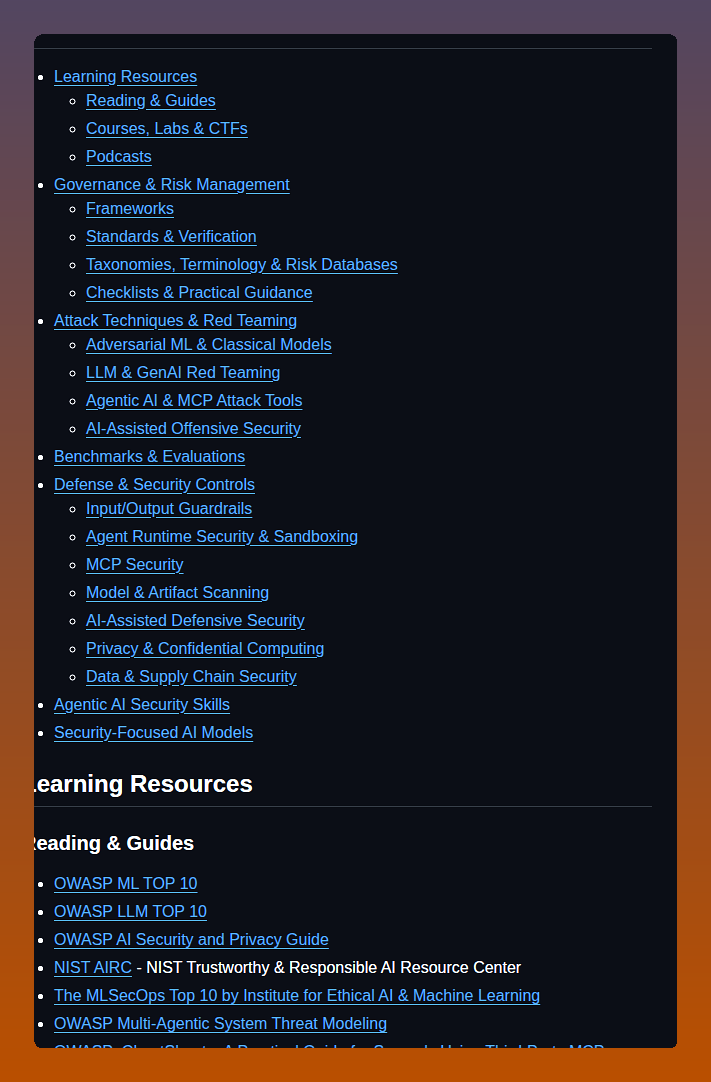Follow the MCP Security link
The image size is (711, 1082).
click(x=135, y=565)
